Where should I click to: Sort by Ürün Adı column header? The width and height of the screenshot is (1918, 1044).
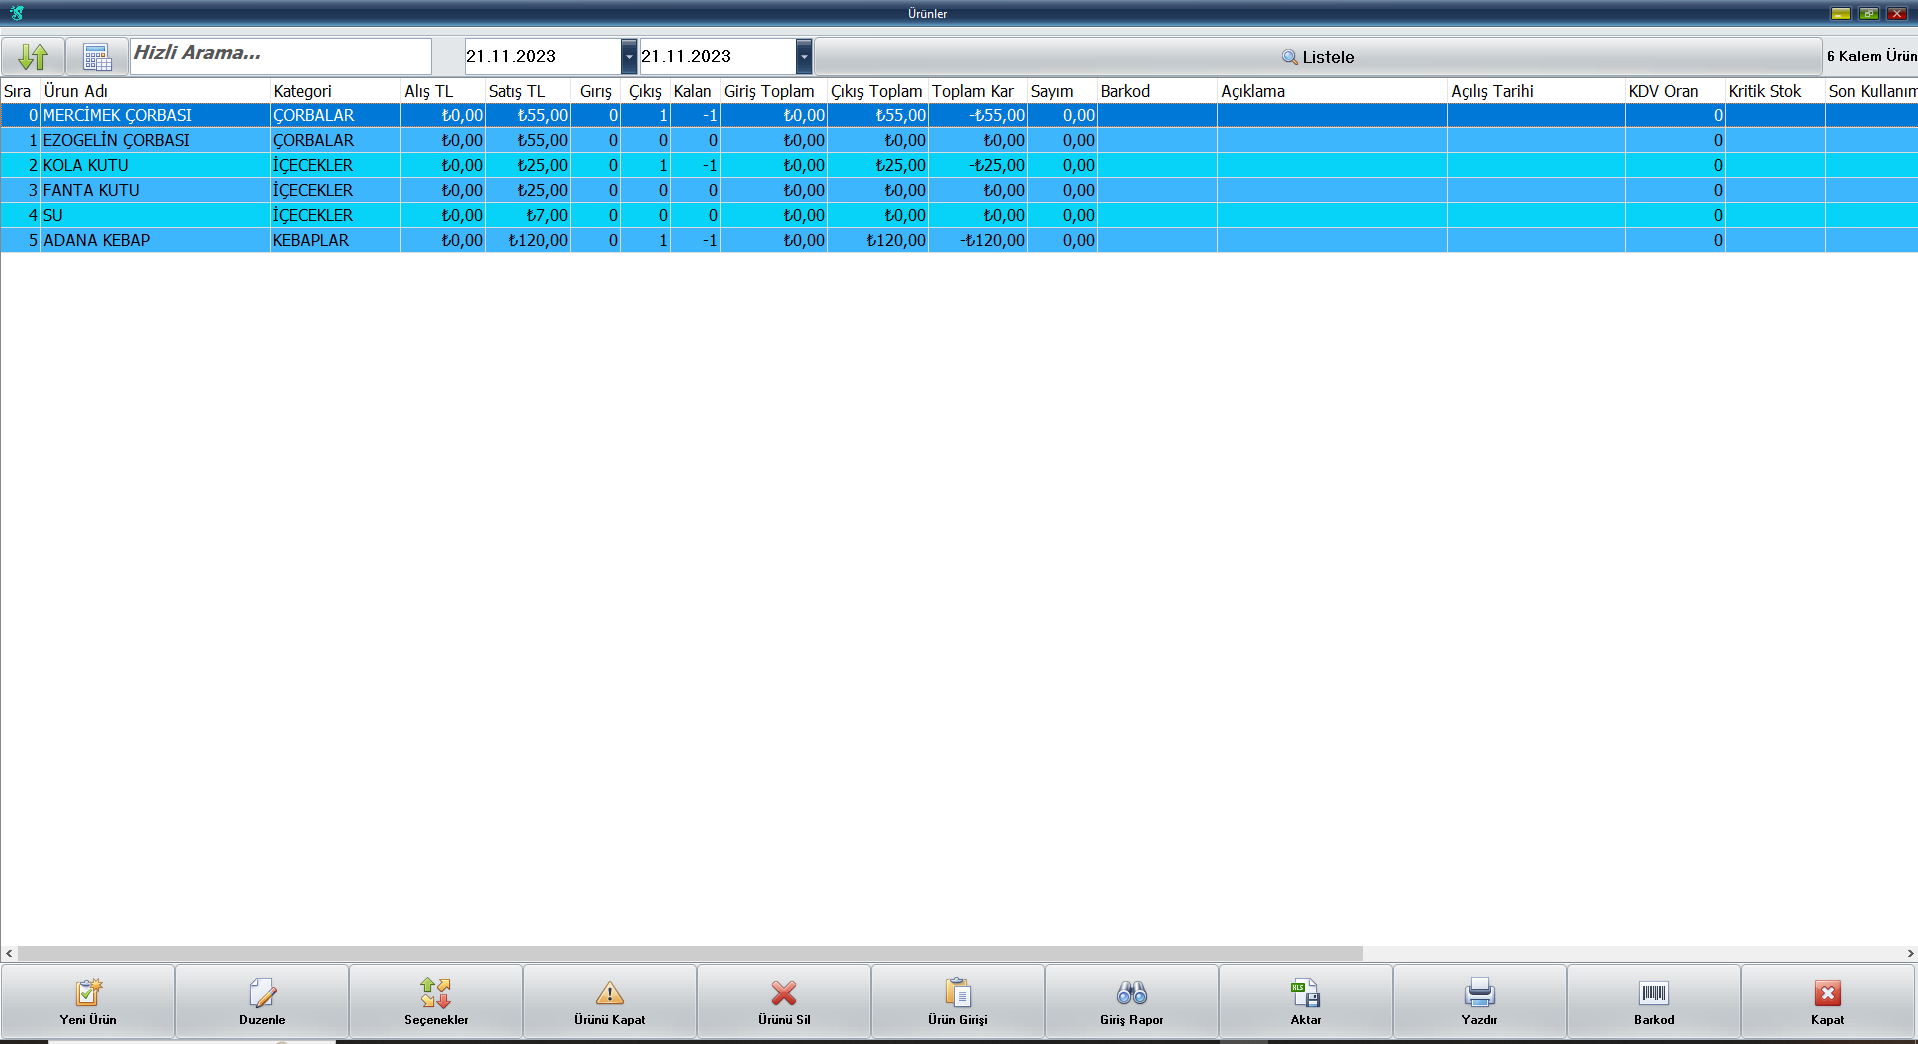(155, 91)
